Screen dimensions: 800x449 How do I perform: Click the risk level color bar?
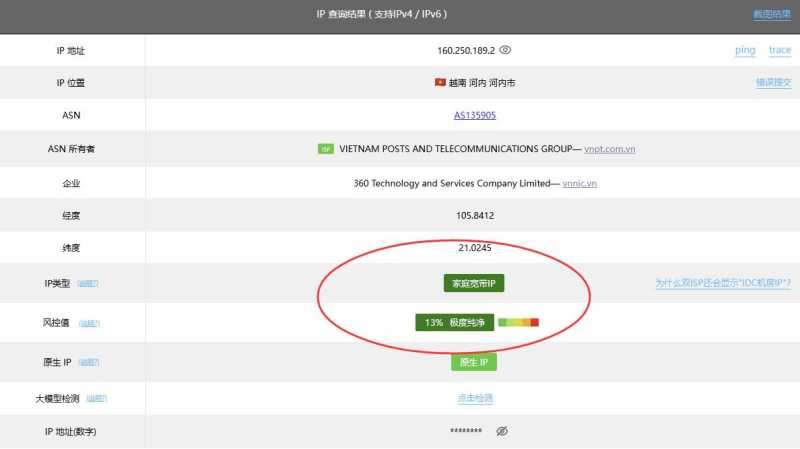pyautogui.click(x=518, y=322)
